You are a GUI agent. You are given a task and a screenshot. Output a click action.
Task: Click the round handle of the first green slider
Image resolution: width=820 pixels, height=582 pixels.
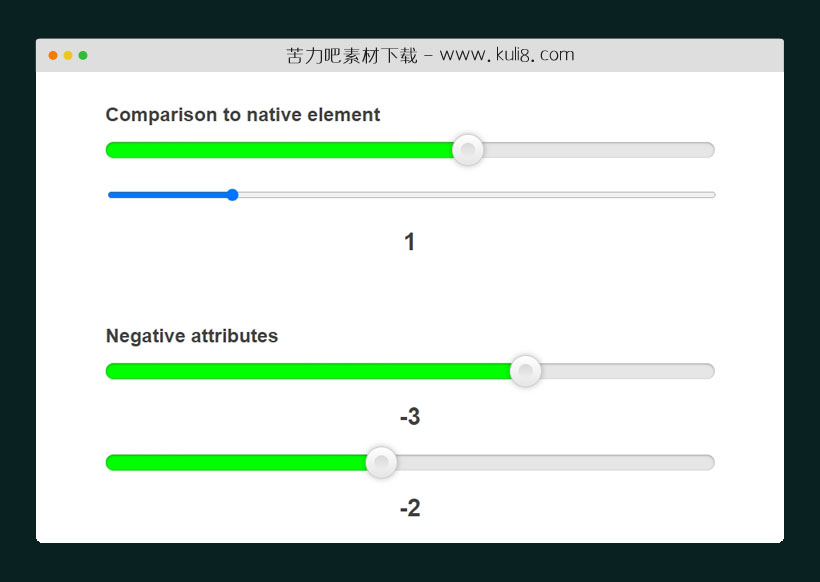coord(468,150)
